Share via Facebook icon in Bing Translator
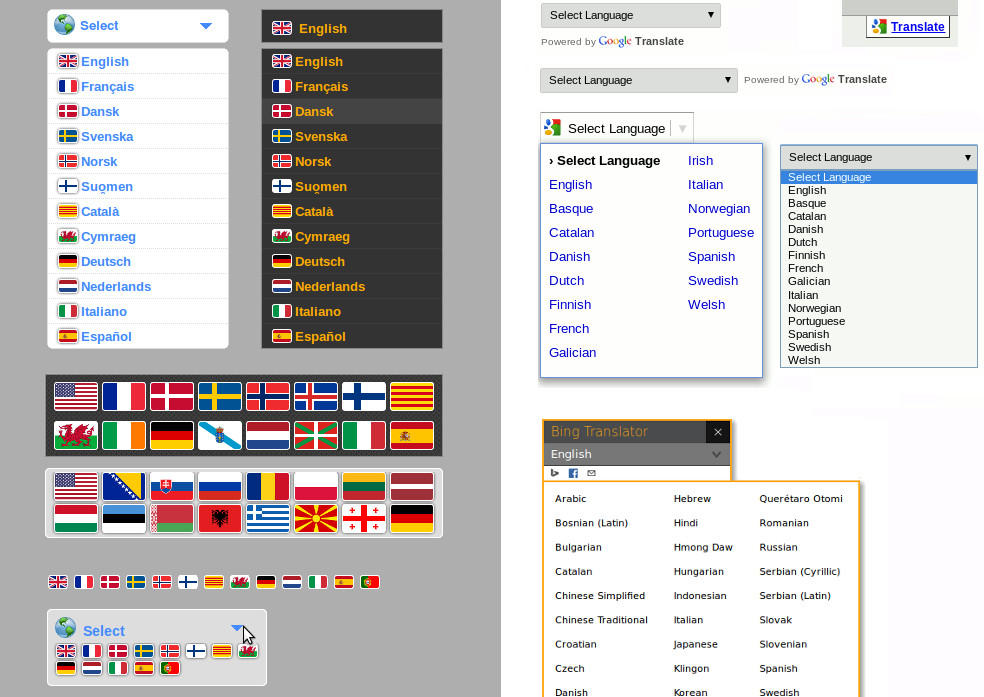The height and width of the screenshot is (697, 984). point(573,473)
